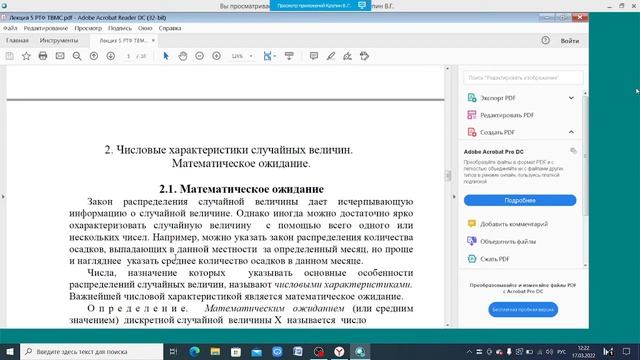Select the Лекция 5 document tab
This screenshot has height=360, width=640.
(123, 40)
